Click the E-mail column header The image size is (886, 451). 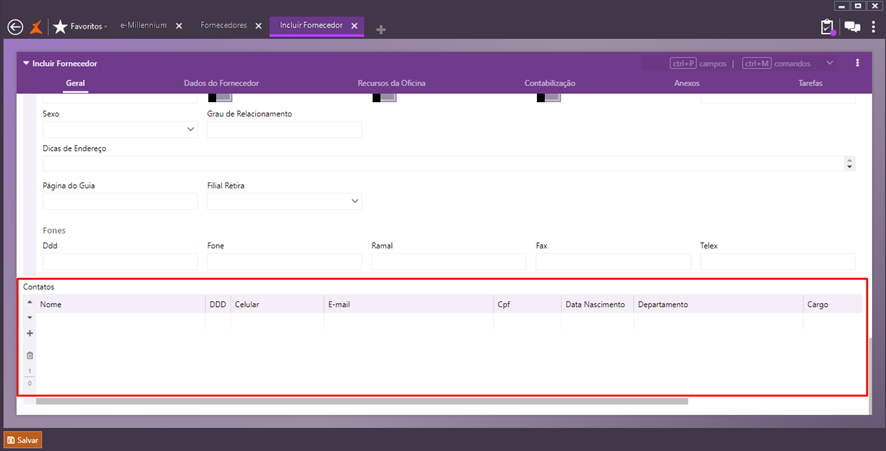coord(409,304)
